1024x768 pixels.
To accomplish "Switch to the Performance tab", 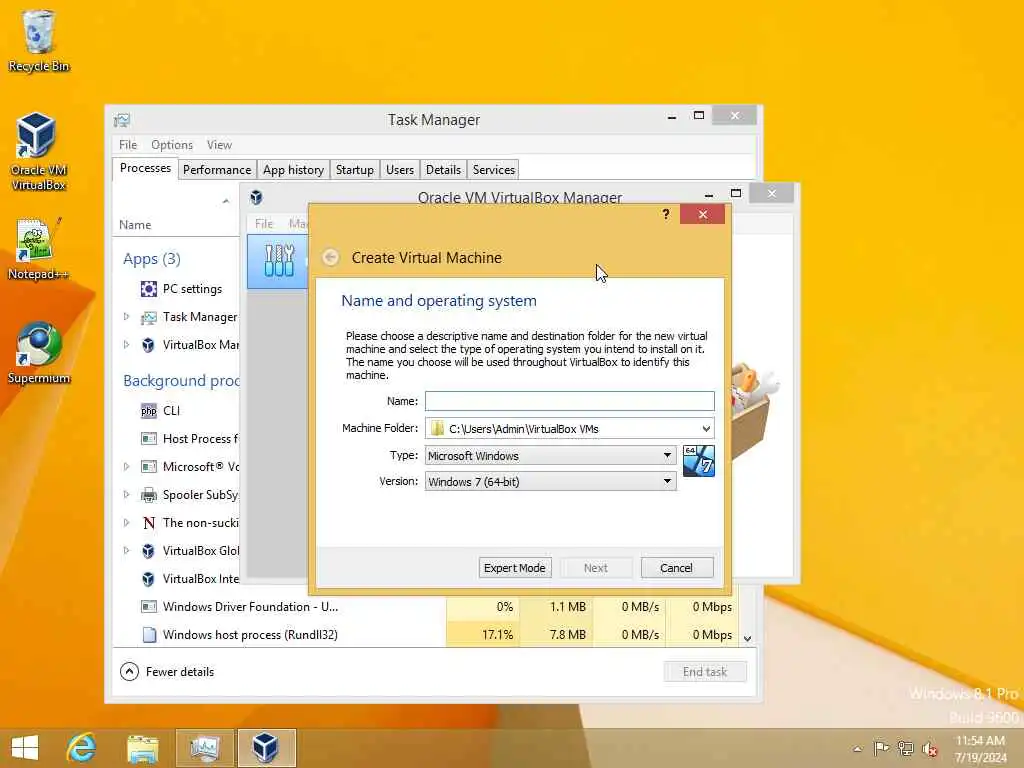I will point(217,170).
